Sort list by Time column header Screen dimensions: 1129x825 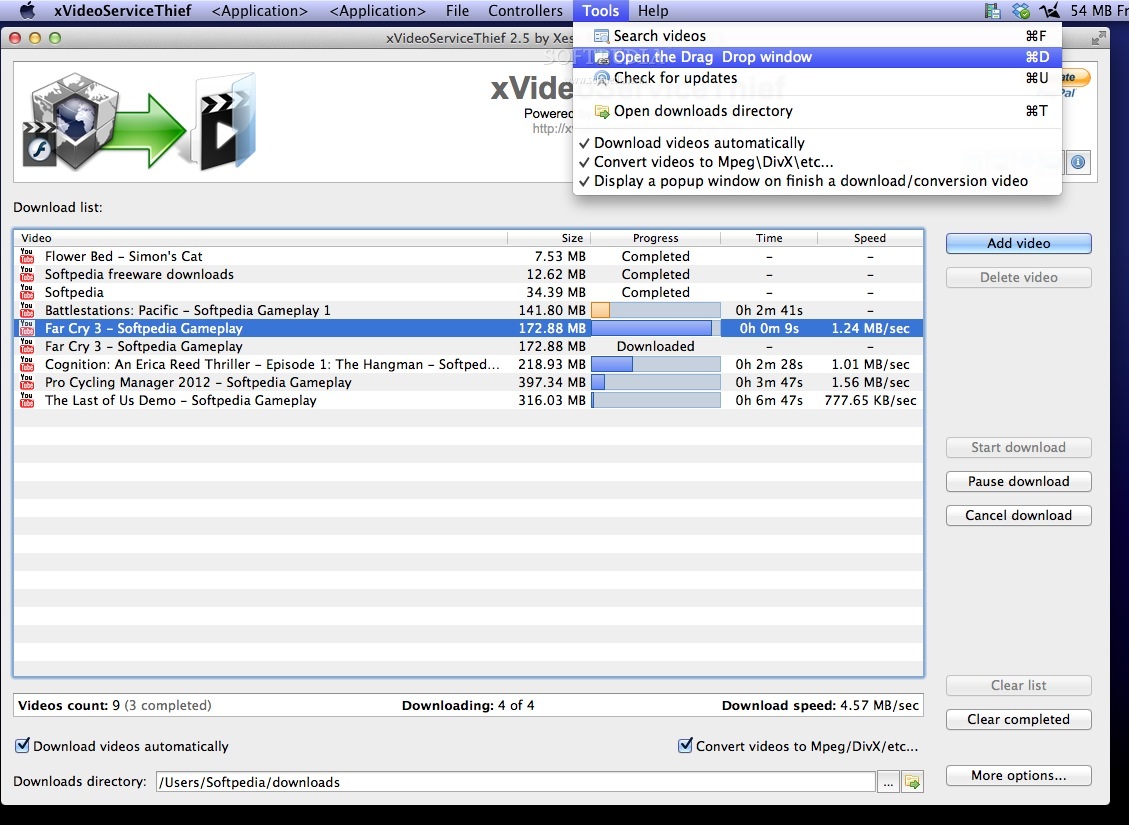coord(769,238)
